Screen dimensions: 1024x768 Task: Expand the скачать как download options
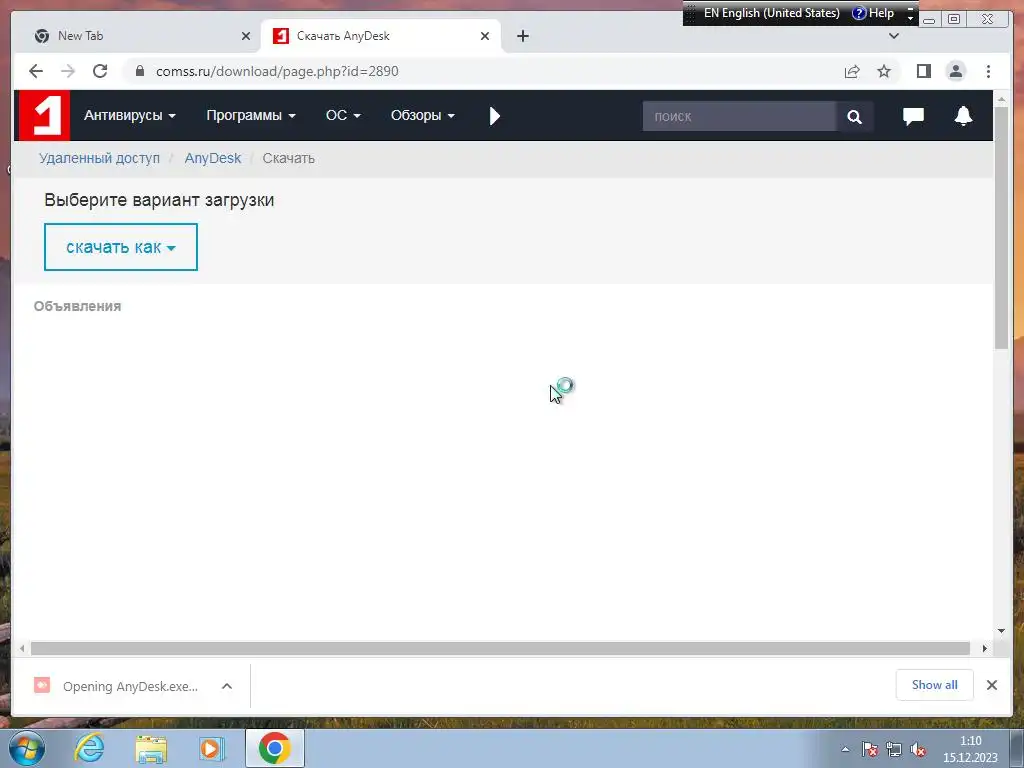coord(121,247)
